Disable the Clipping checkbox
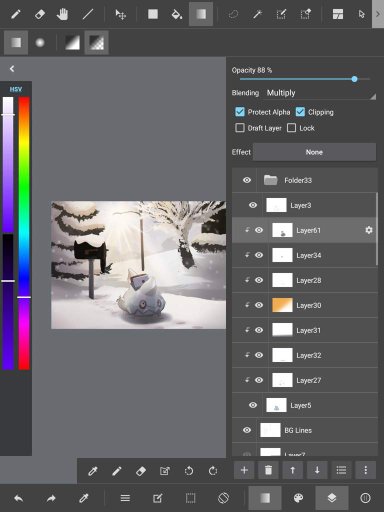This screenshot has height=512, width=384. 300,112
